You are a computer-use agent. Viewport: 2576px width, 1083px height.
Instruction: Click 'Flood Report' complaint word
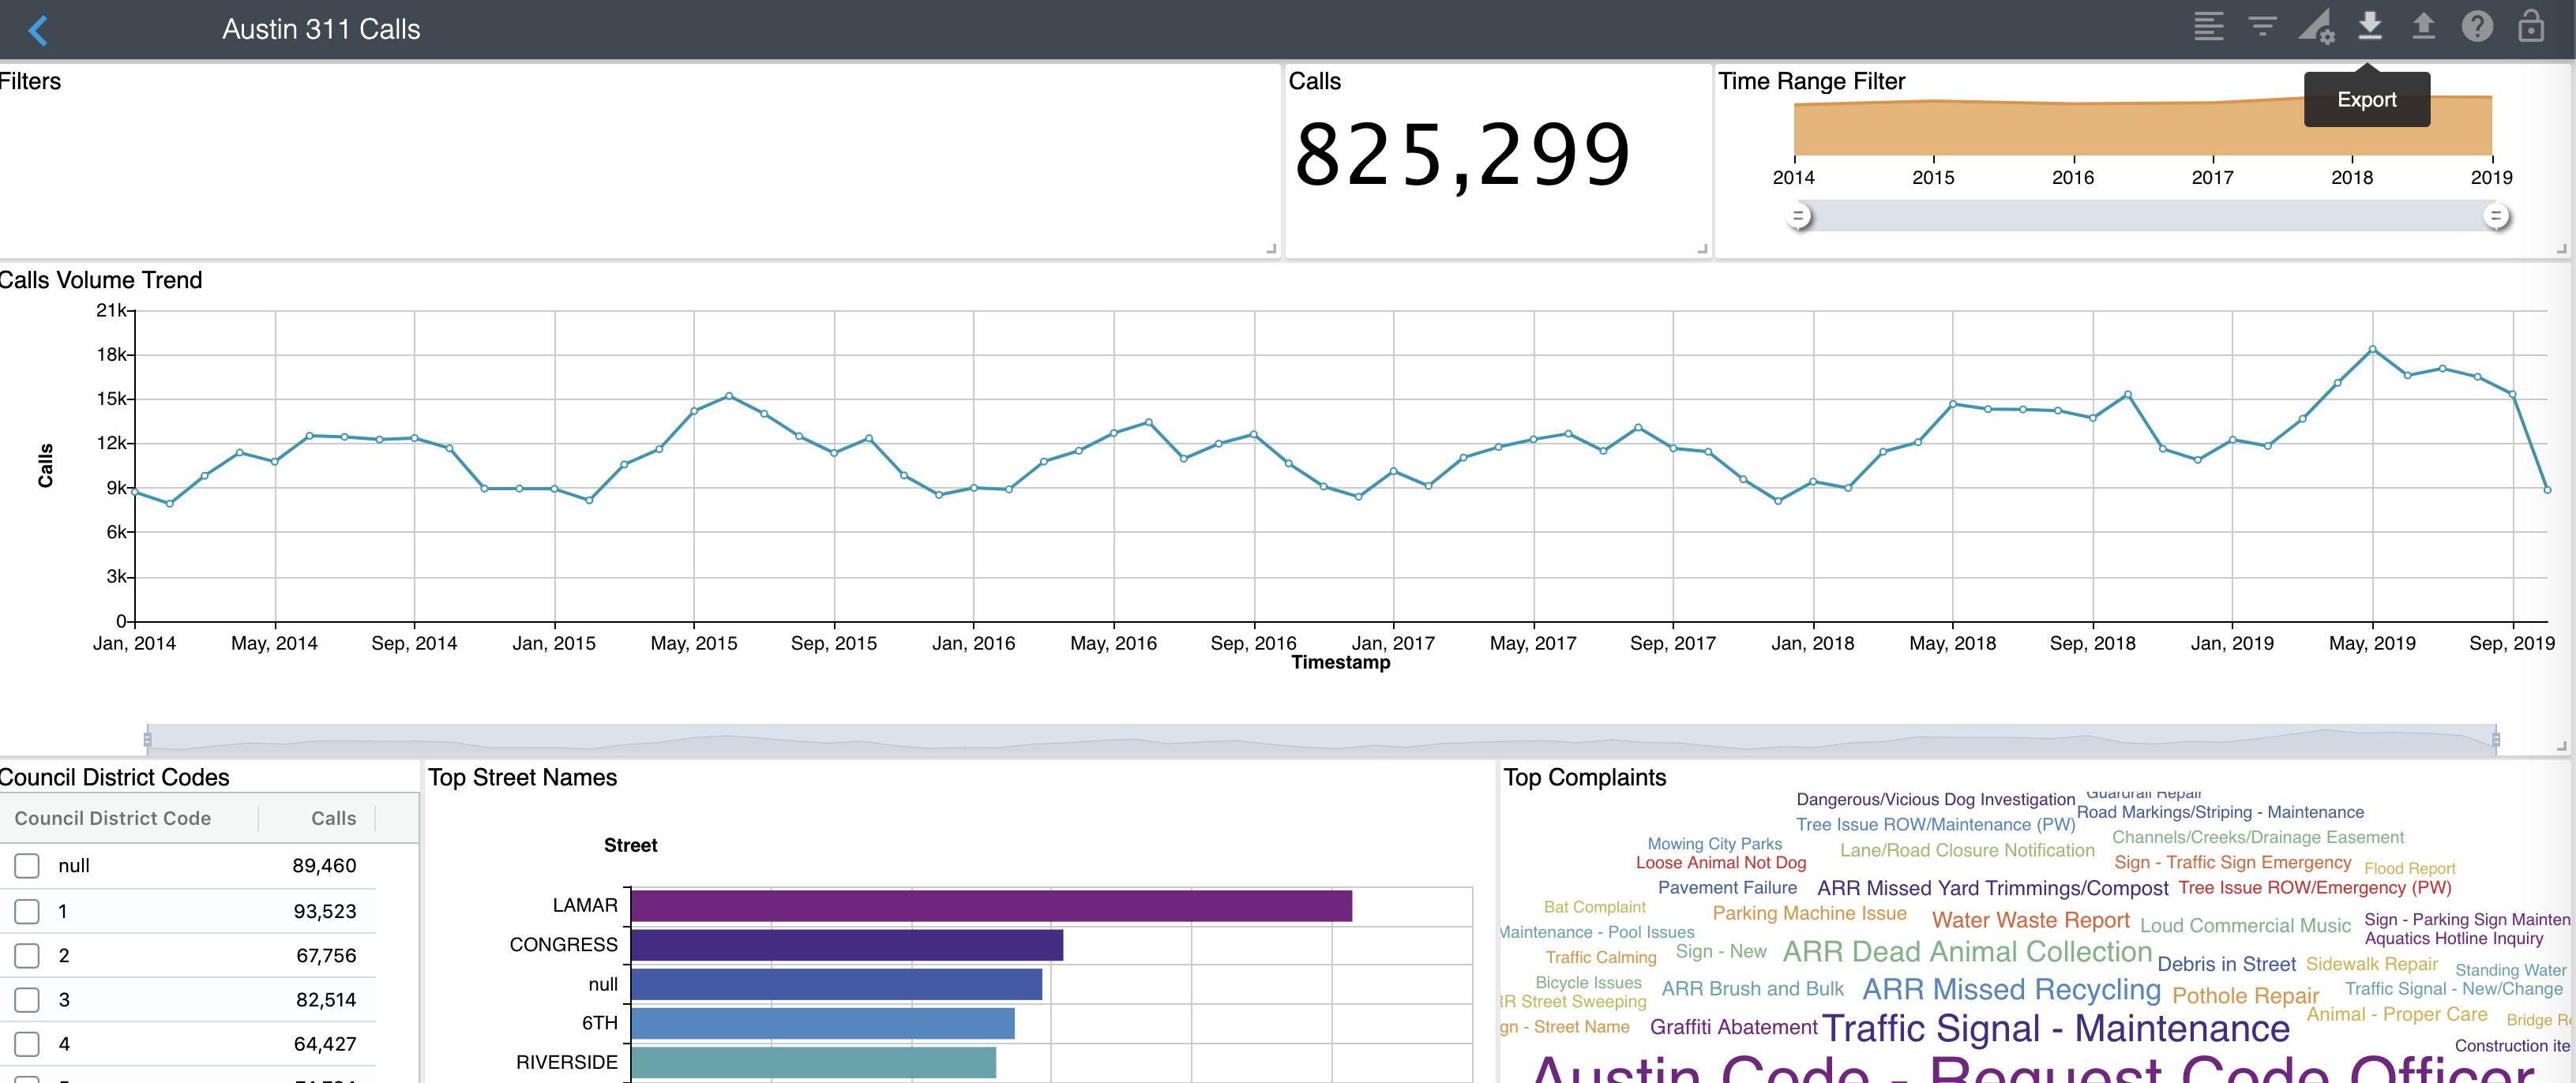2409,869
